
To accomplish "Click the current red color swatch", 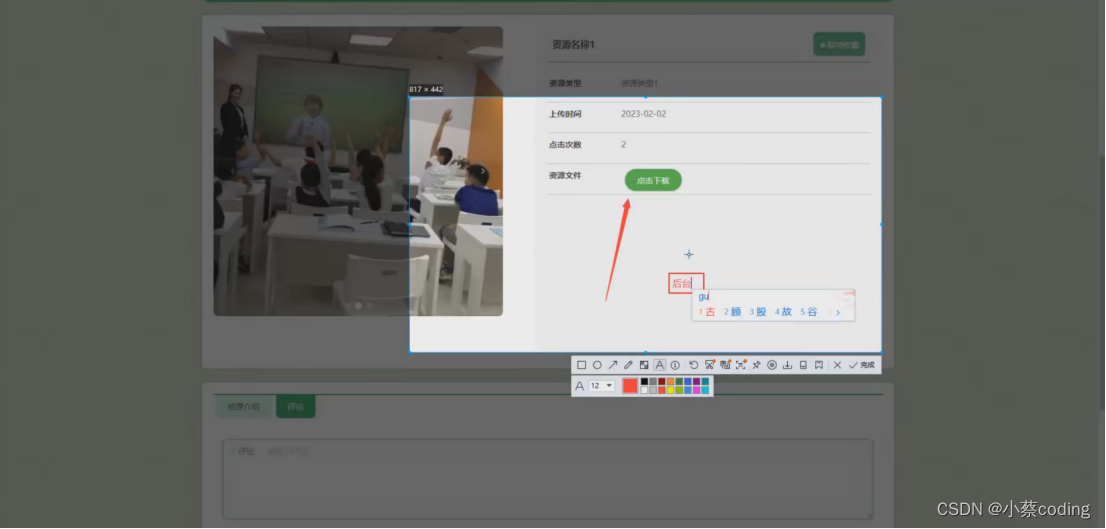I will pyautogui.click(x=630, y=386).
